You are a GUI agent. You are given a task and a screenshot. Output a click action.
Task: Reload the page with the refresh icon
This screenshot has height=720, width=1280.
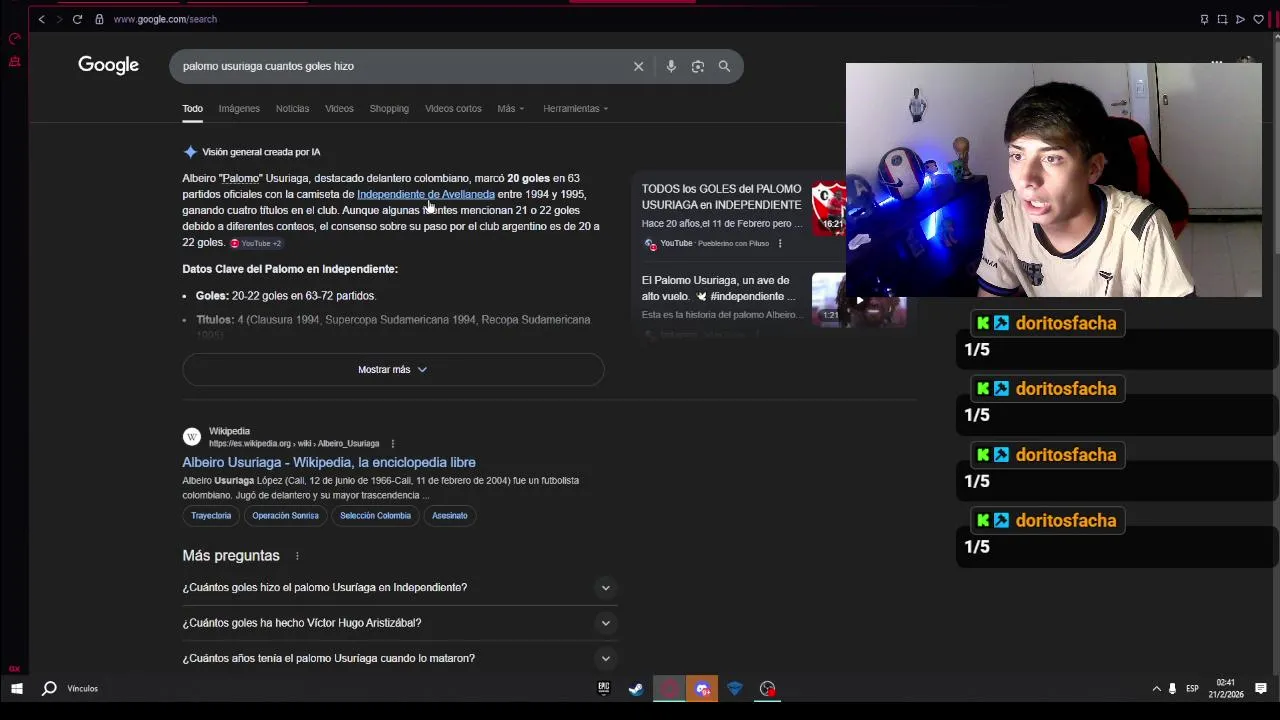77,19
